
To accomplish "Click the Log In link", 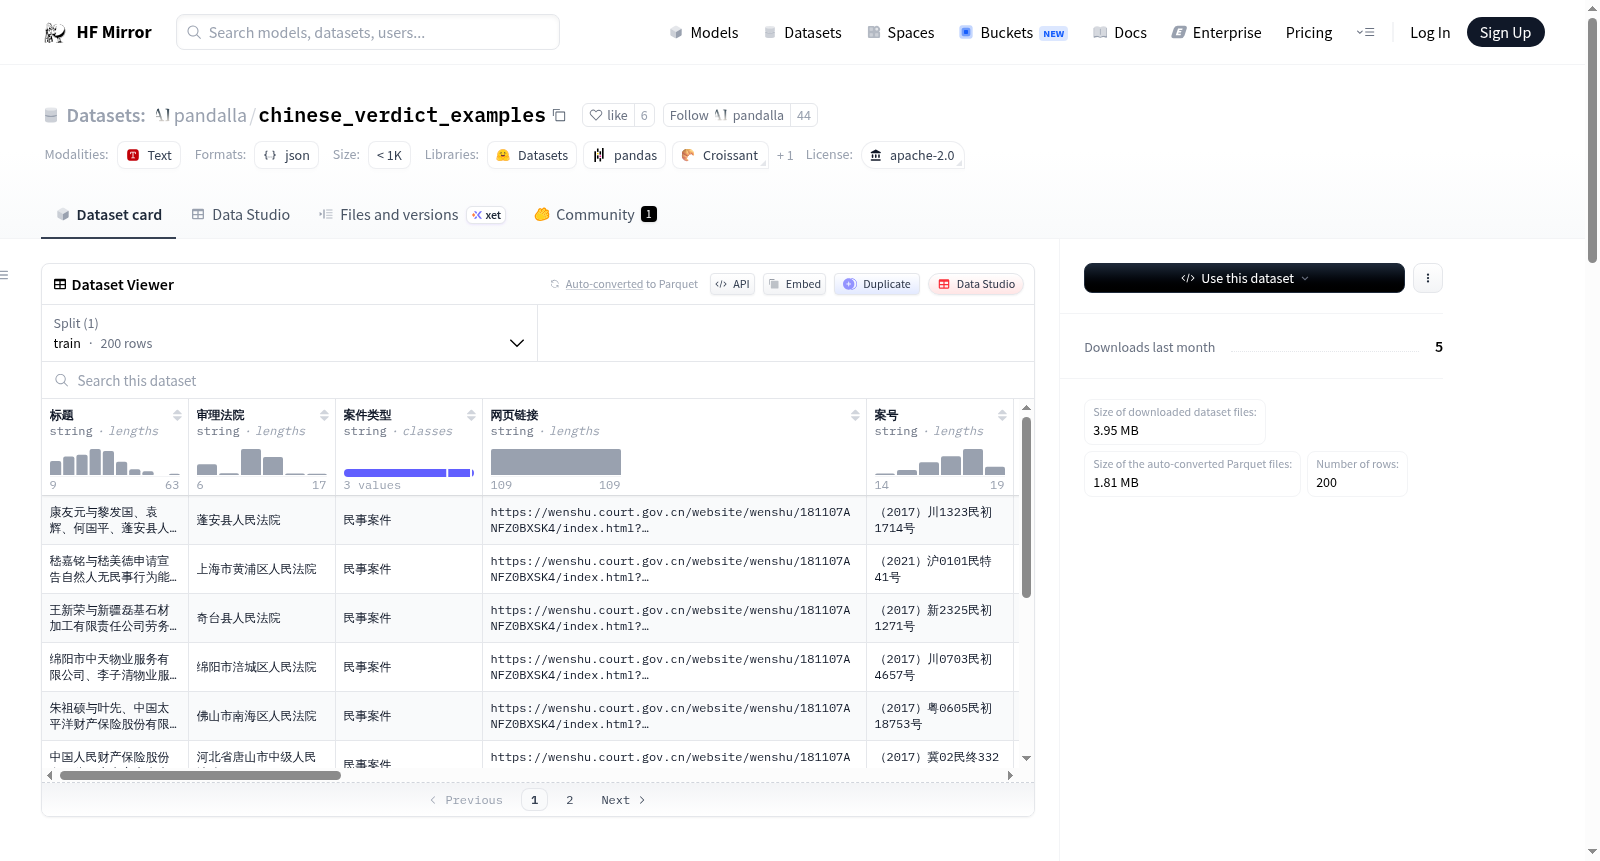I will point(1430,33).
